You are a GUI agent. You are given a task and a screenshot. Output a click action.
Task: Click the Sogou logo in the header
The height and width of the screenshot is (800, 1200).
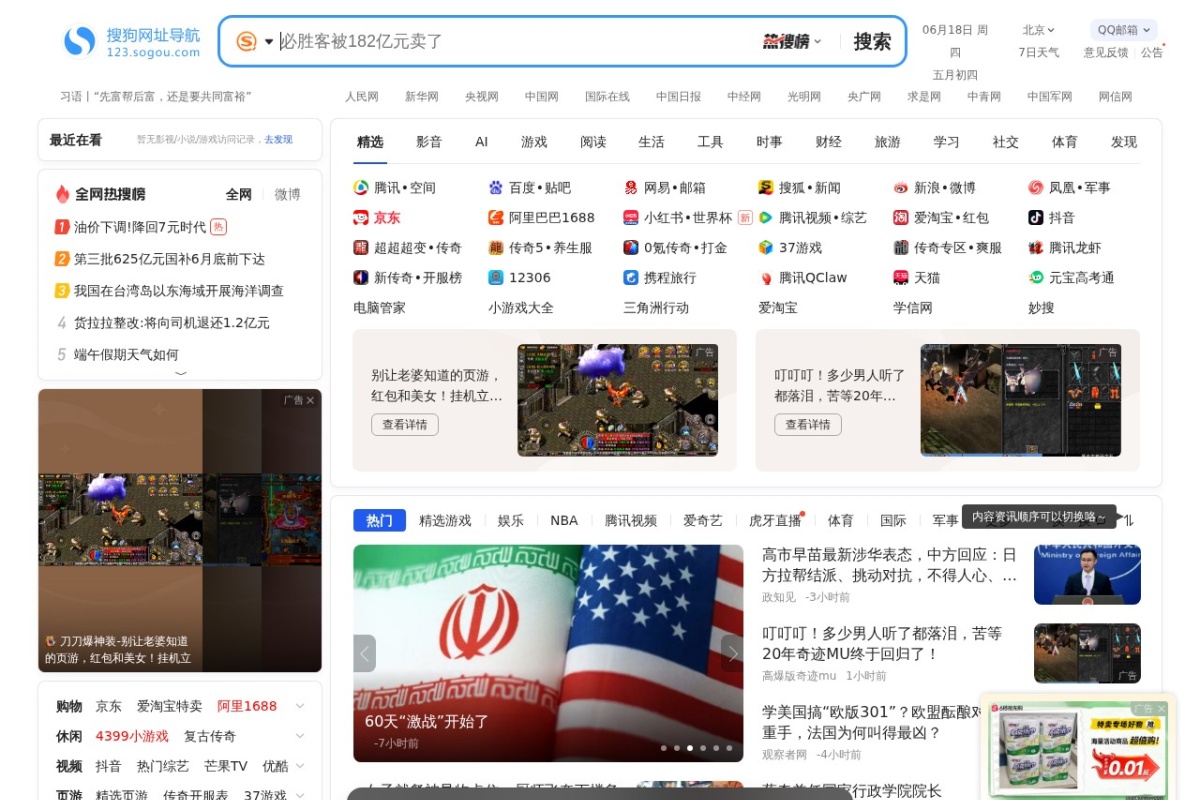tap(131, 41)
